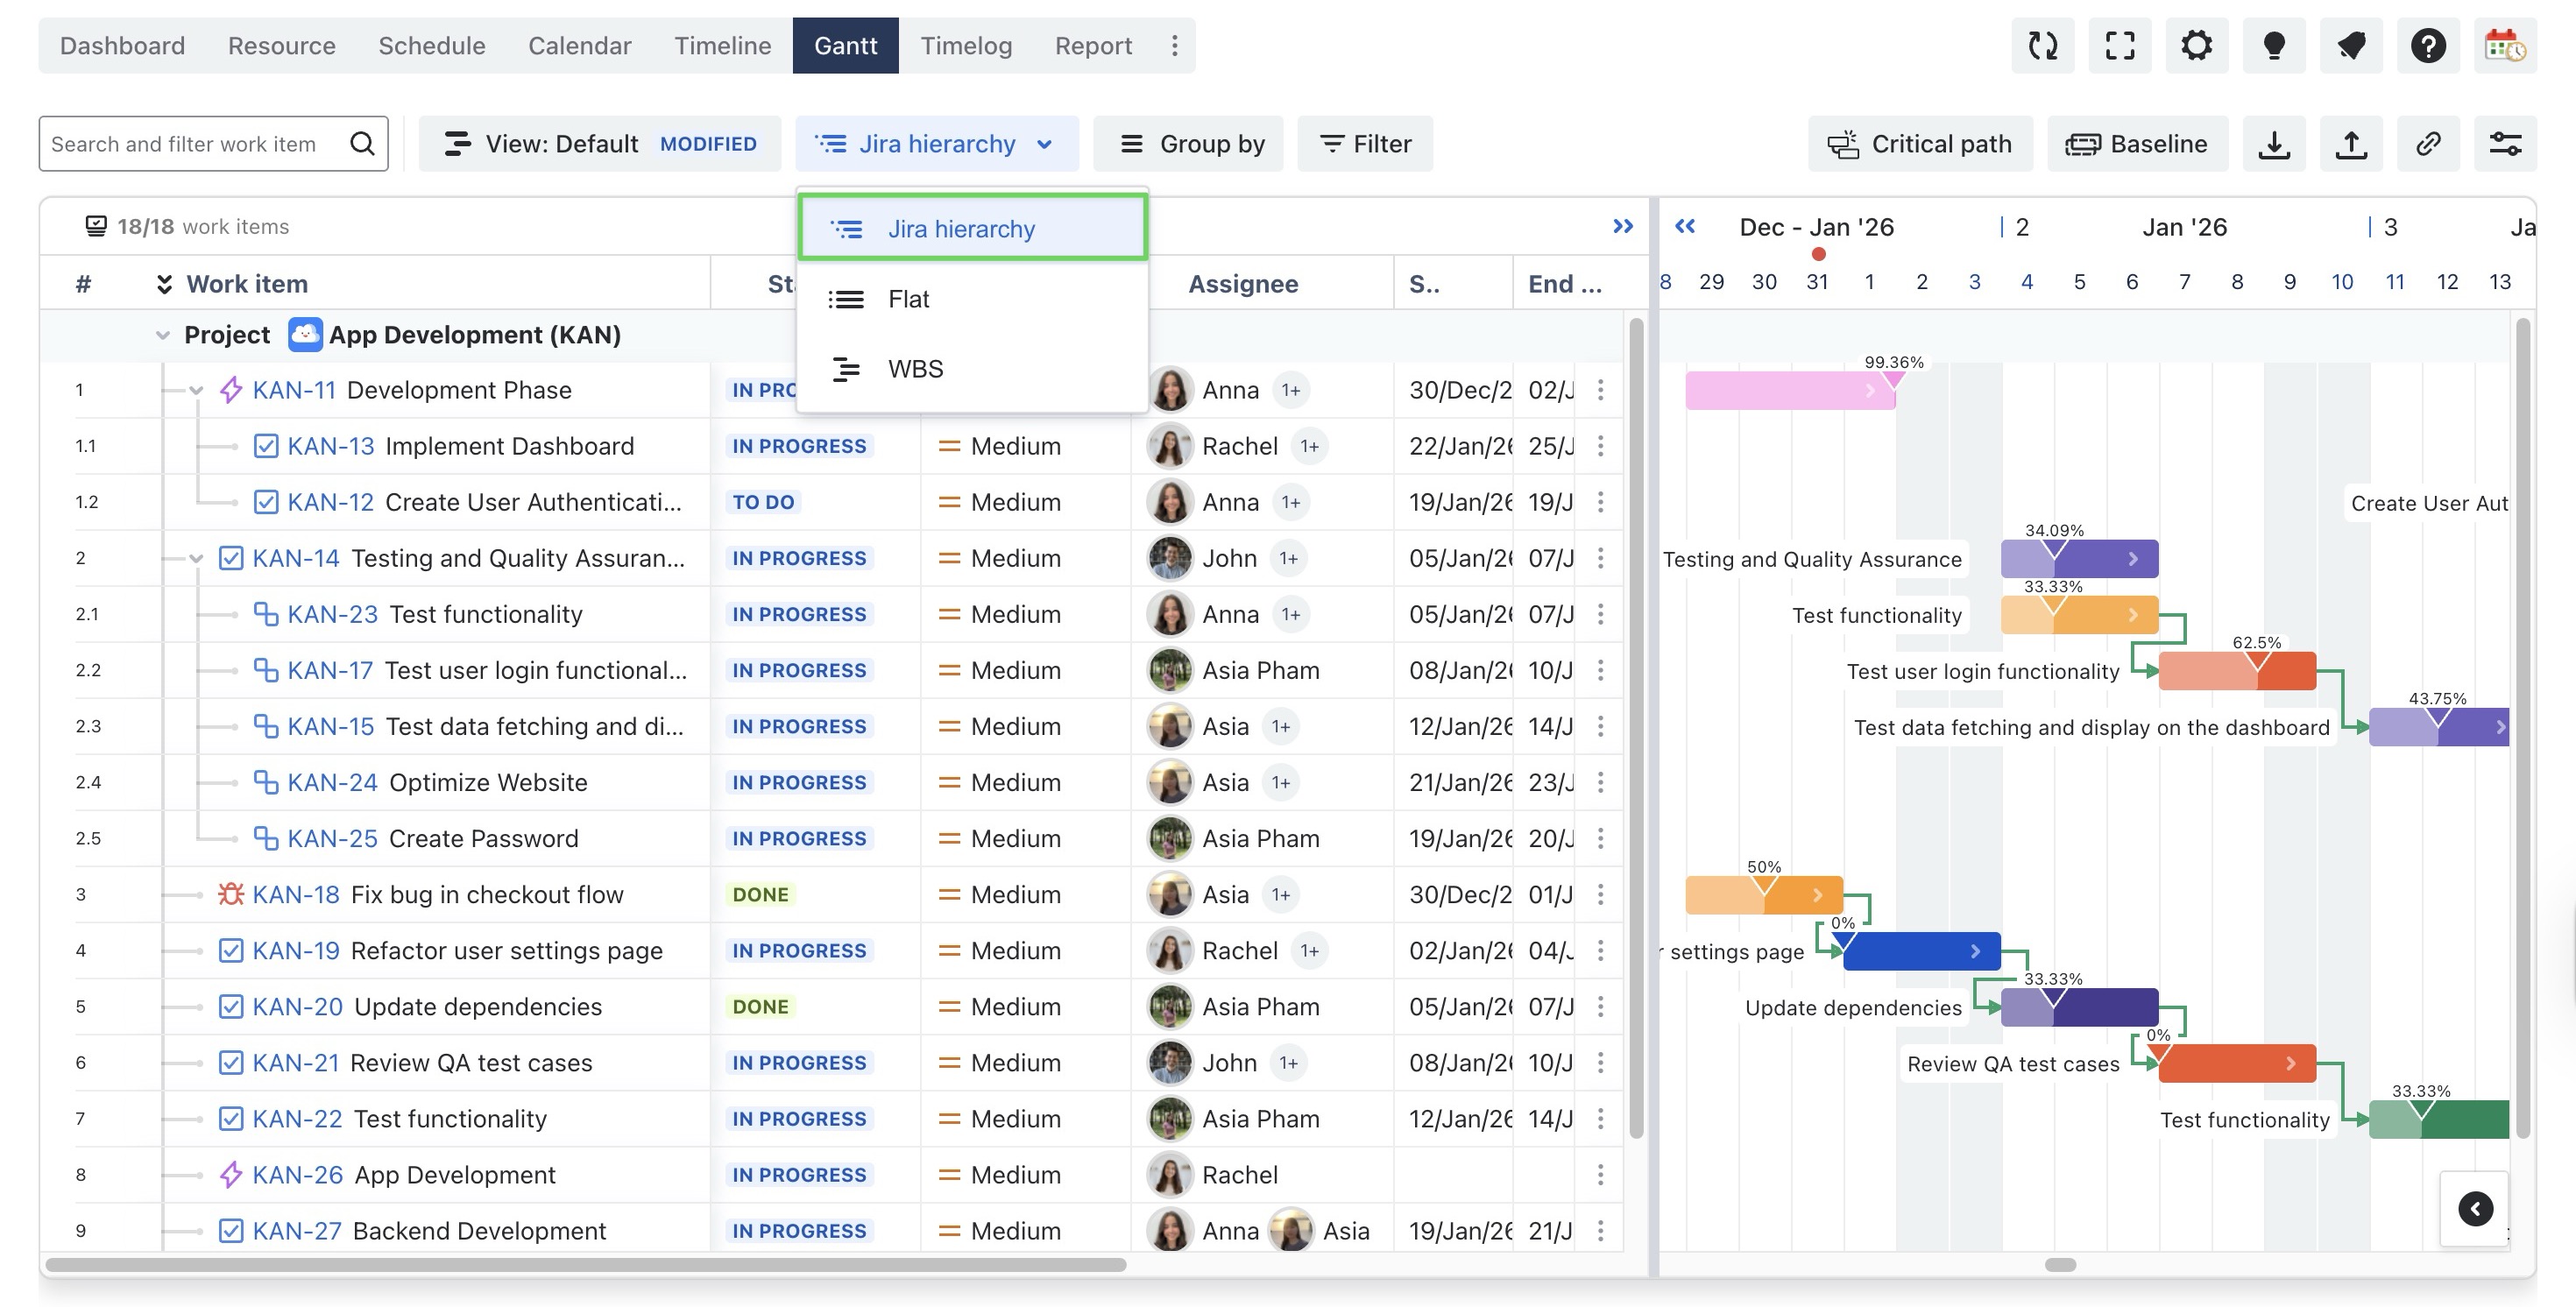Viewport: 2576px width, 1307px height.
Task: Click the lightbulb tips icon
Action: coord(2274,45)
